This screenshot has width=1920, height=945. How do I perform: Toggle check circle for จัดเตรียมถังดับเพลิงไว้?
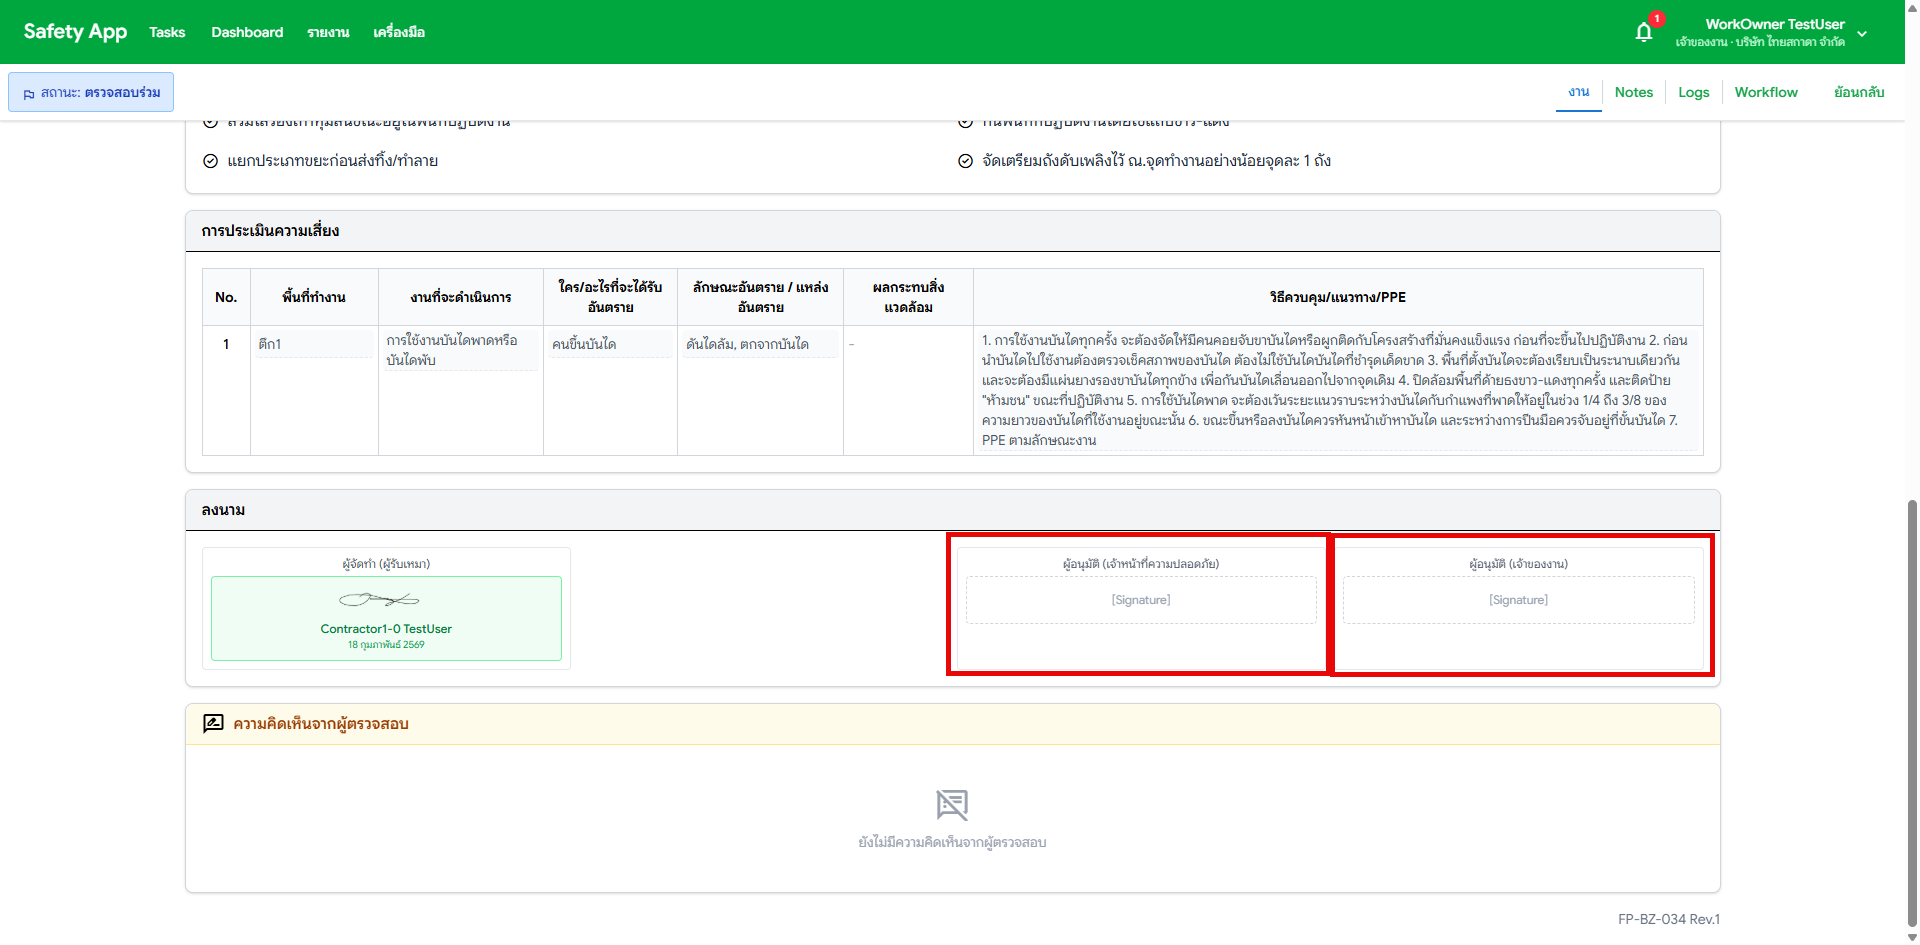coord(965,161)
